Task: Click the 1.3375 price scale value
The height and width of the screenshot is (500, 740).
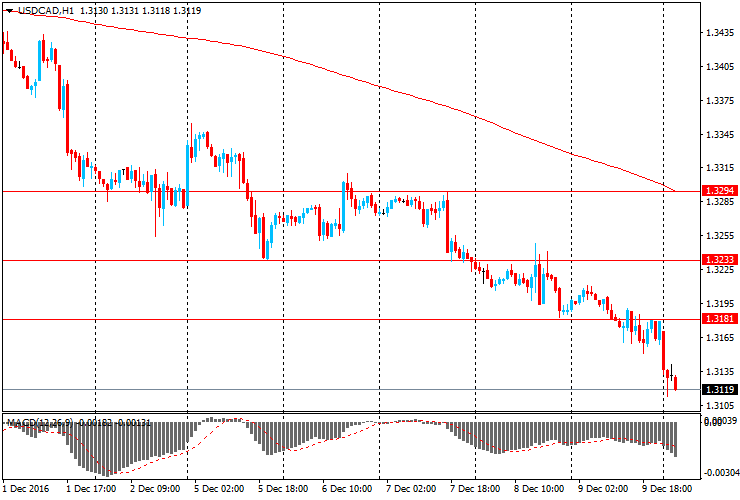Action: (x=720, y=101)
